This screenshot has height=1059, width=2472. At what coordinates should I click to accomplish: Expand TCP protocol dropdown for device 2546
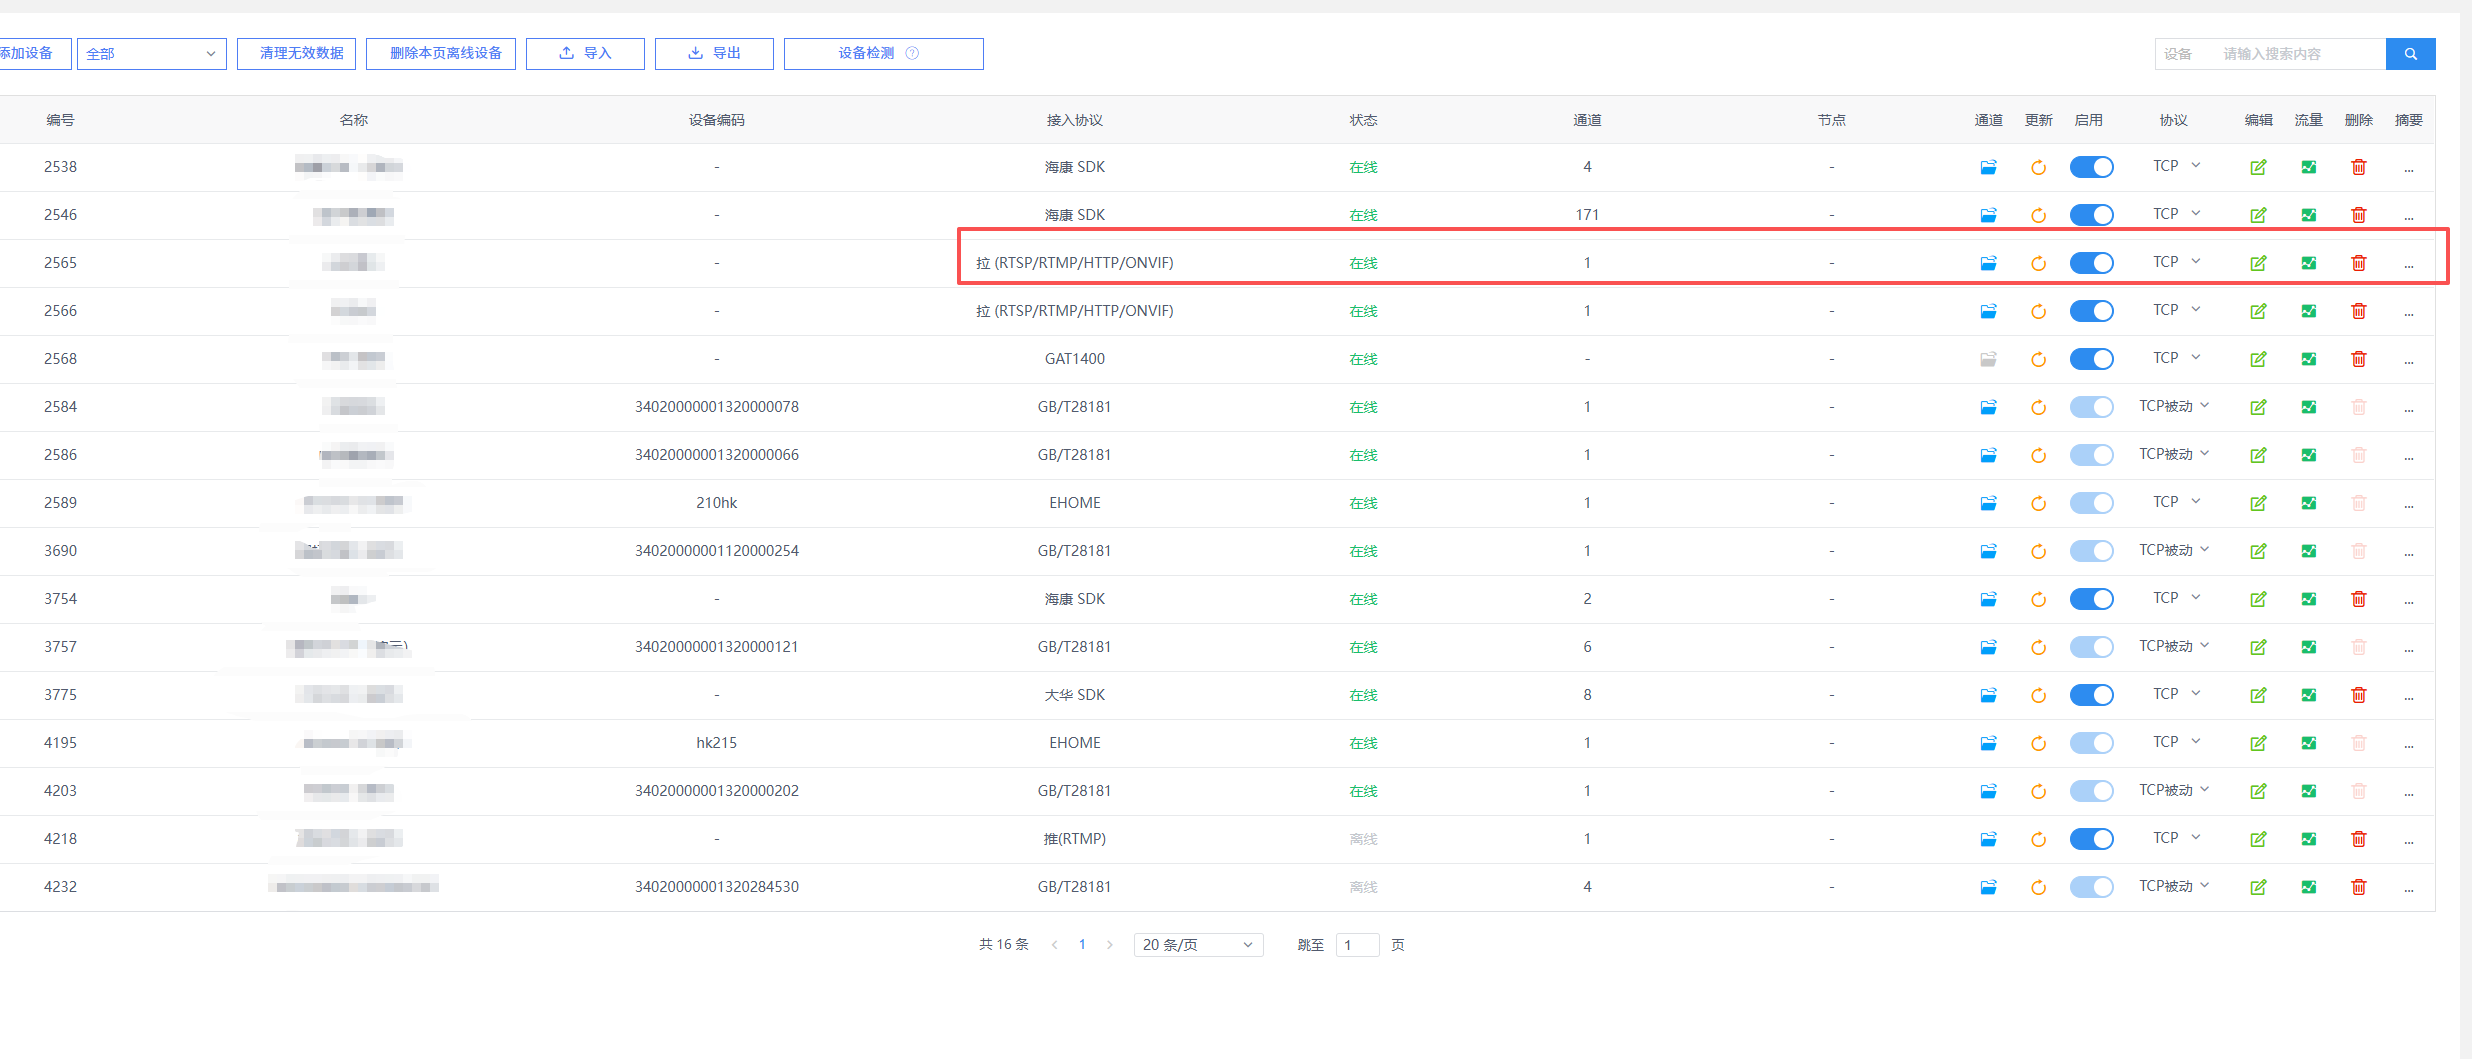[2176, 214]
